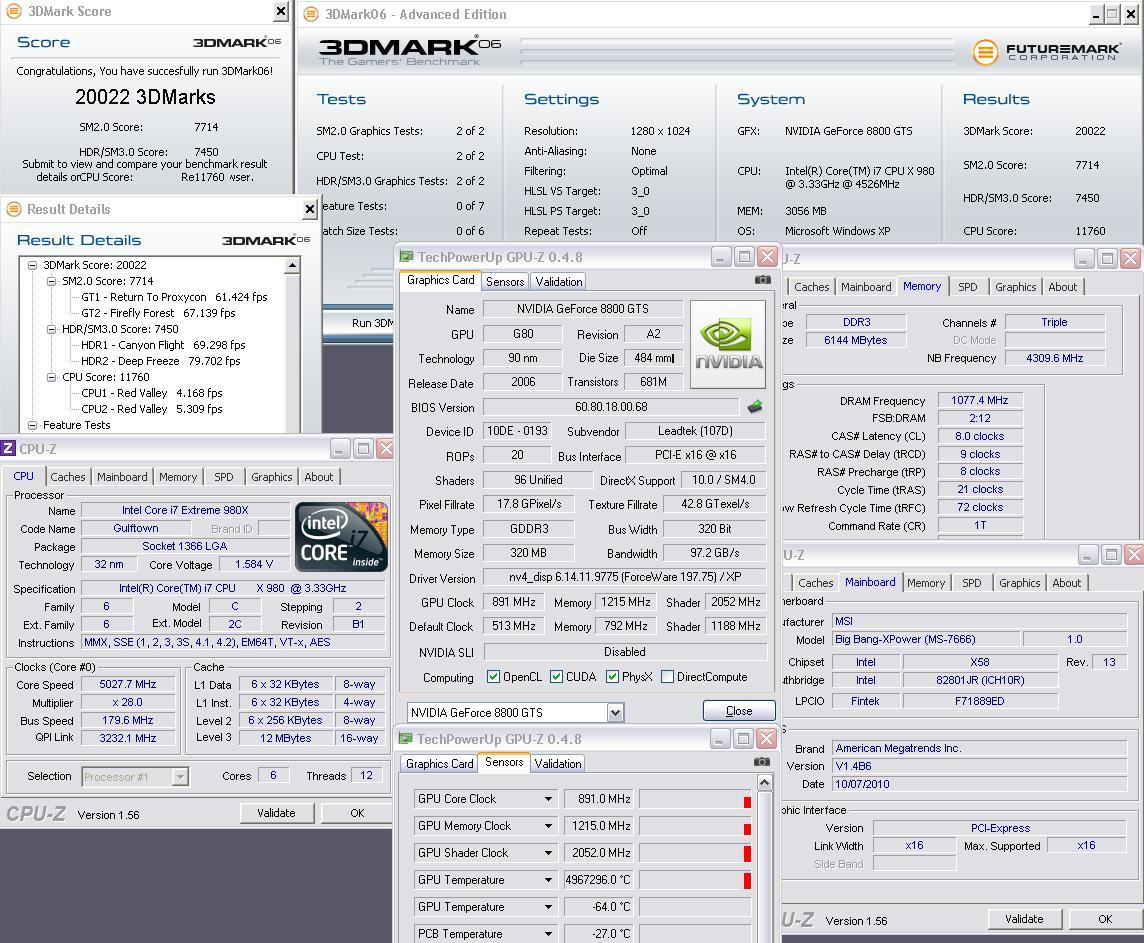The height and width of the screenshot is (943, 1144).
Task: Open the PCB Temperature sensor dropdown
Action: [x=548, y=934]
